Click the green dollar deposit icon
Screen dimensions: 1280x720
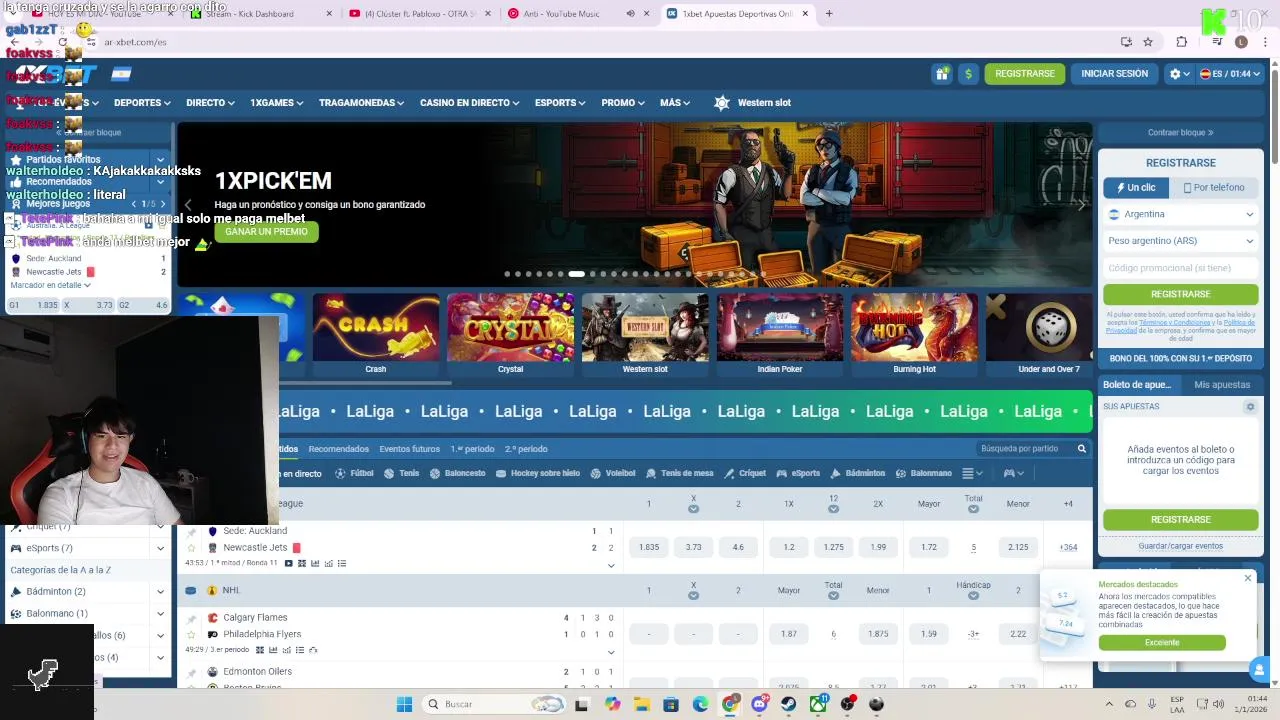(968, 73)
